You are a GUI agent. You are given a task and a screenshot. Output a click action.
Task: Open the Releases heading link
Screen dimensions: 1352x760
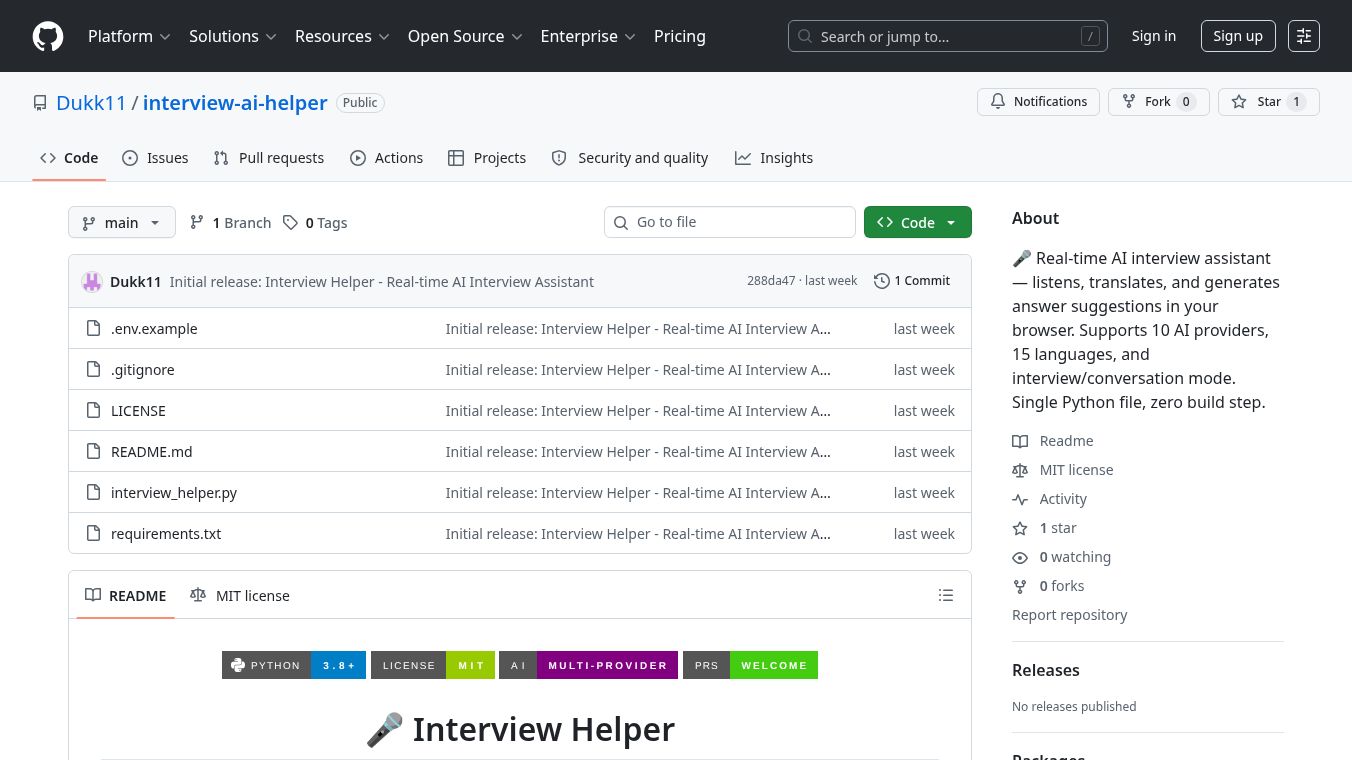[x=1046, y=670]
